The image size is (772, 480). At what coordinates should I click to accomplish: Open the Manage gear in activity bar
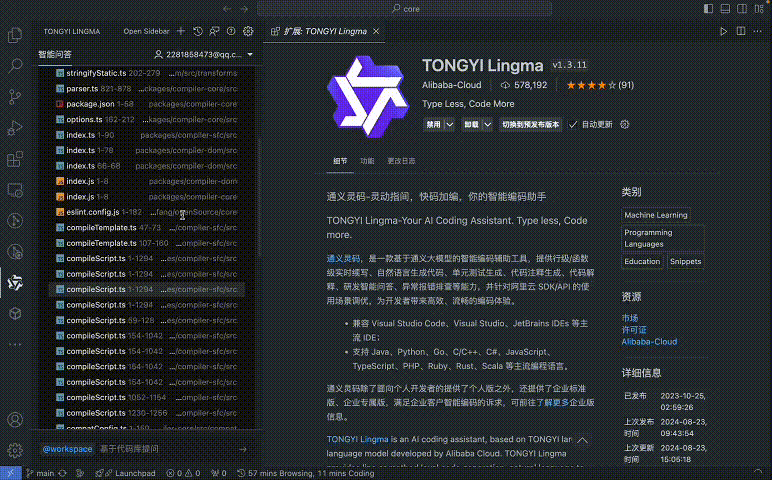(x=15, y=450)
